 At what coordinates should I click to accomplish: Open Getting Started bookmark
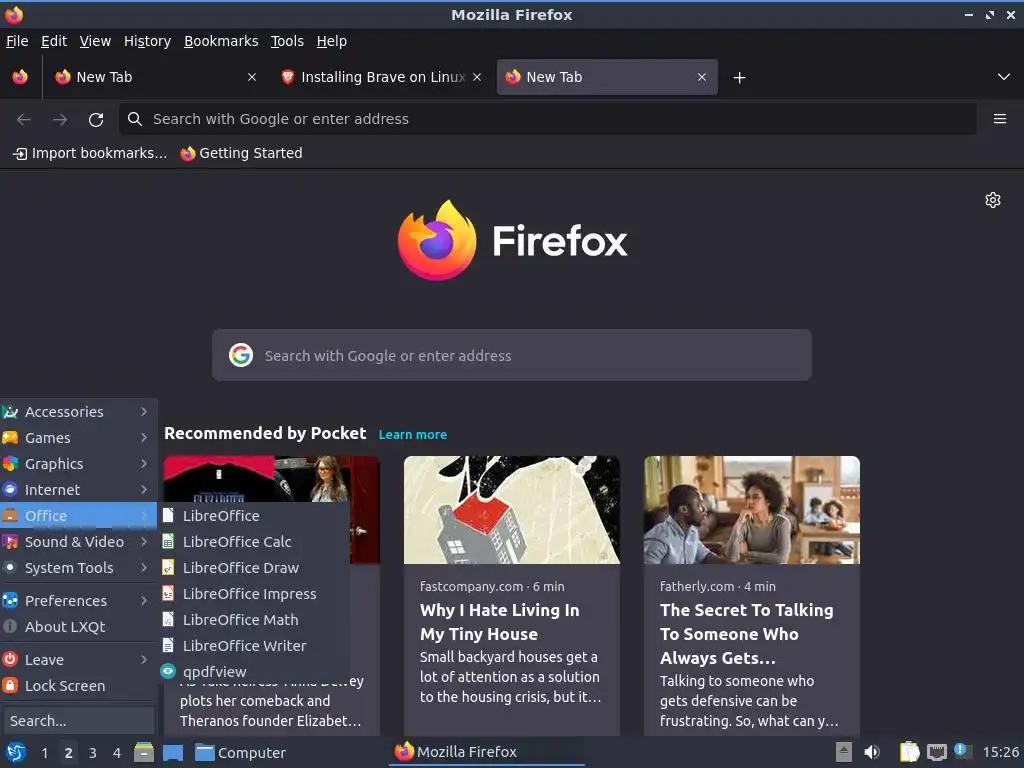click(242, 153)
